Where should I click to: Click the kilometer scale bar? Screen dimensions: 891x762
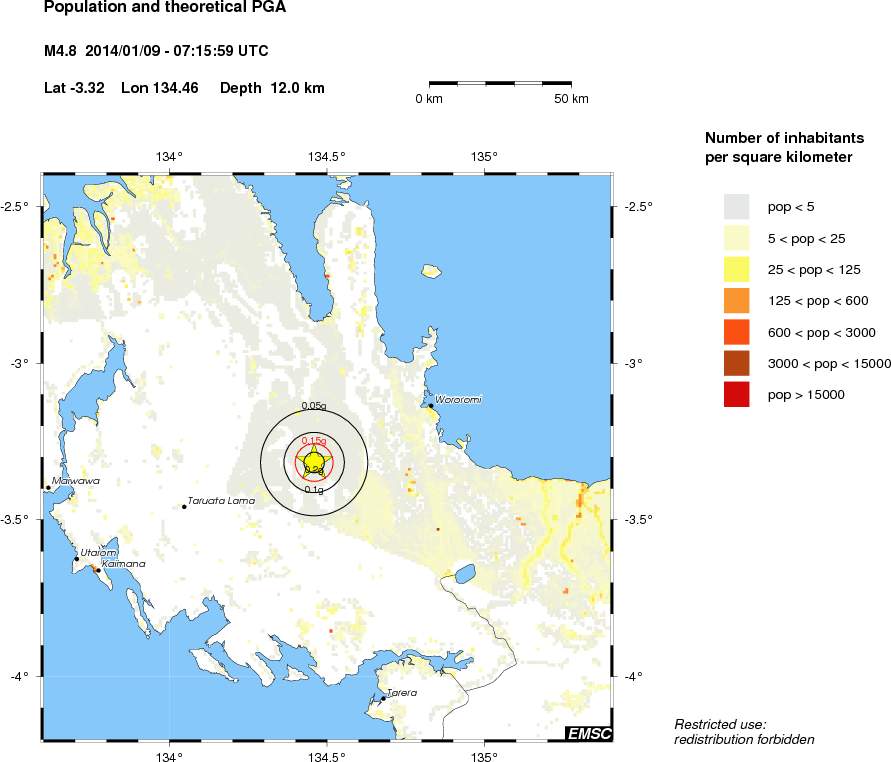500,83
